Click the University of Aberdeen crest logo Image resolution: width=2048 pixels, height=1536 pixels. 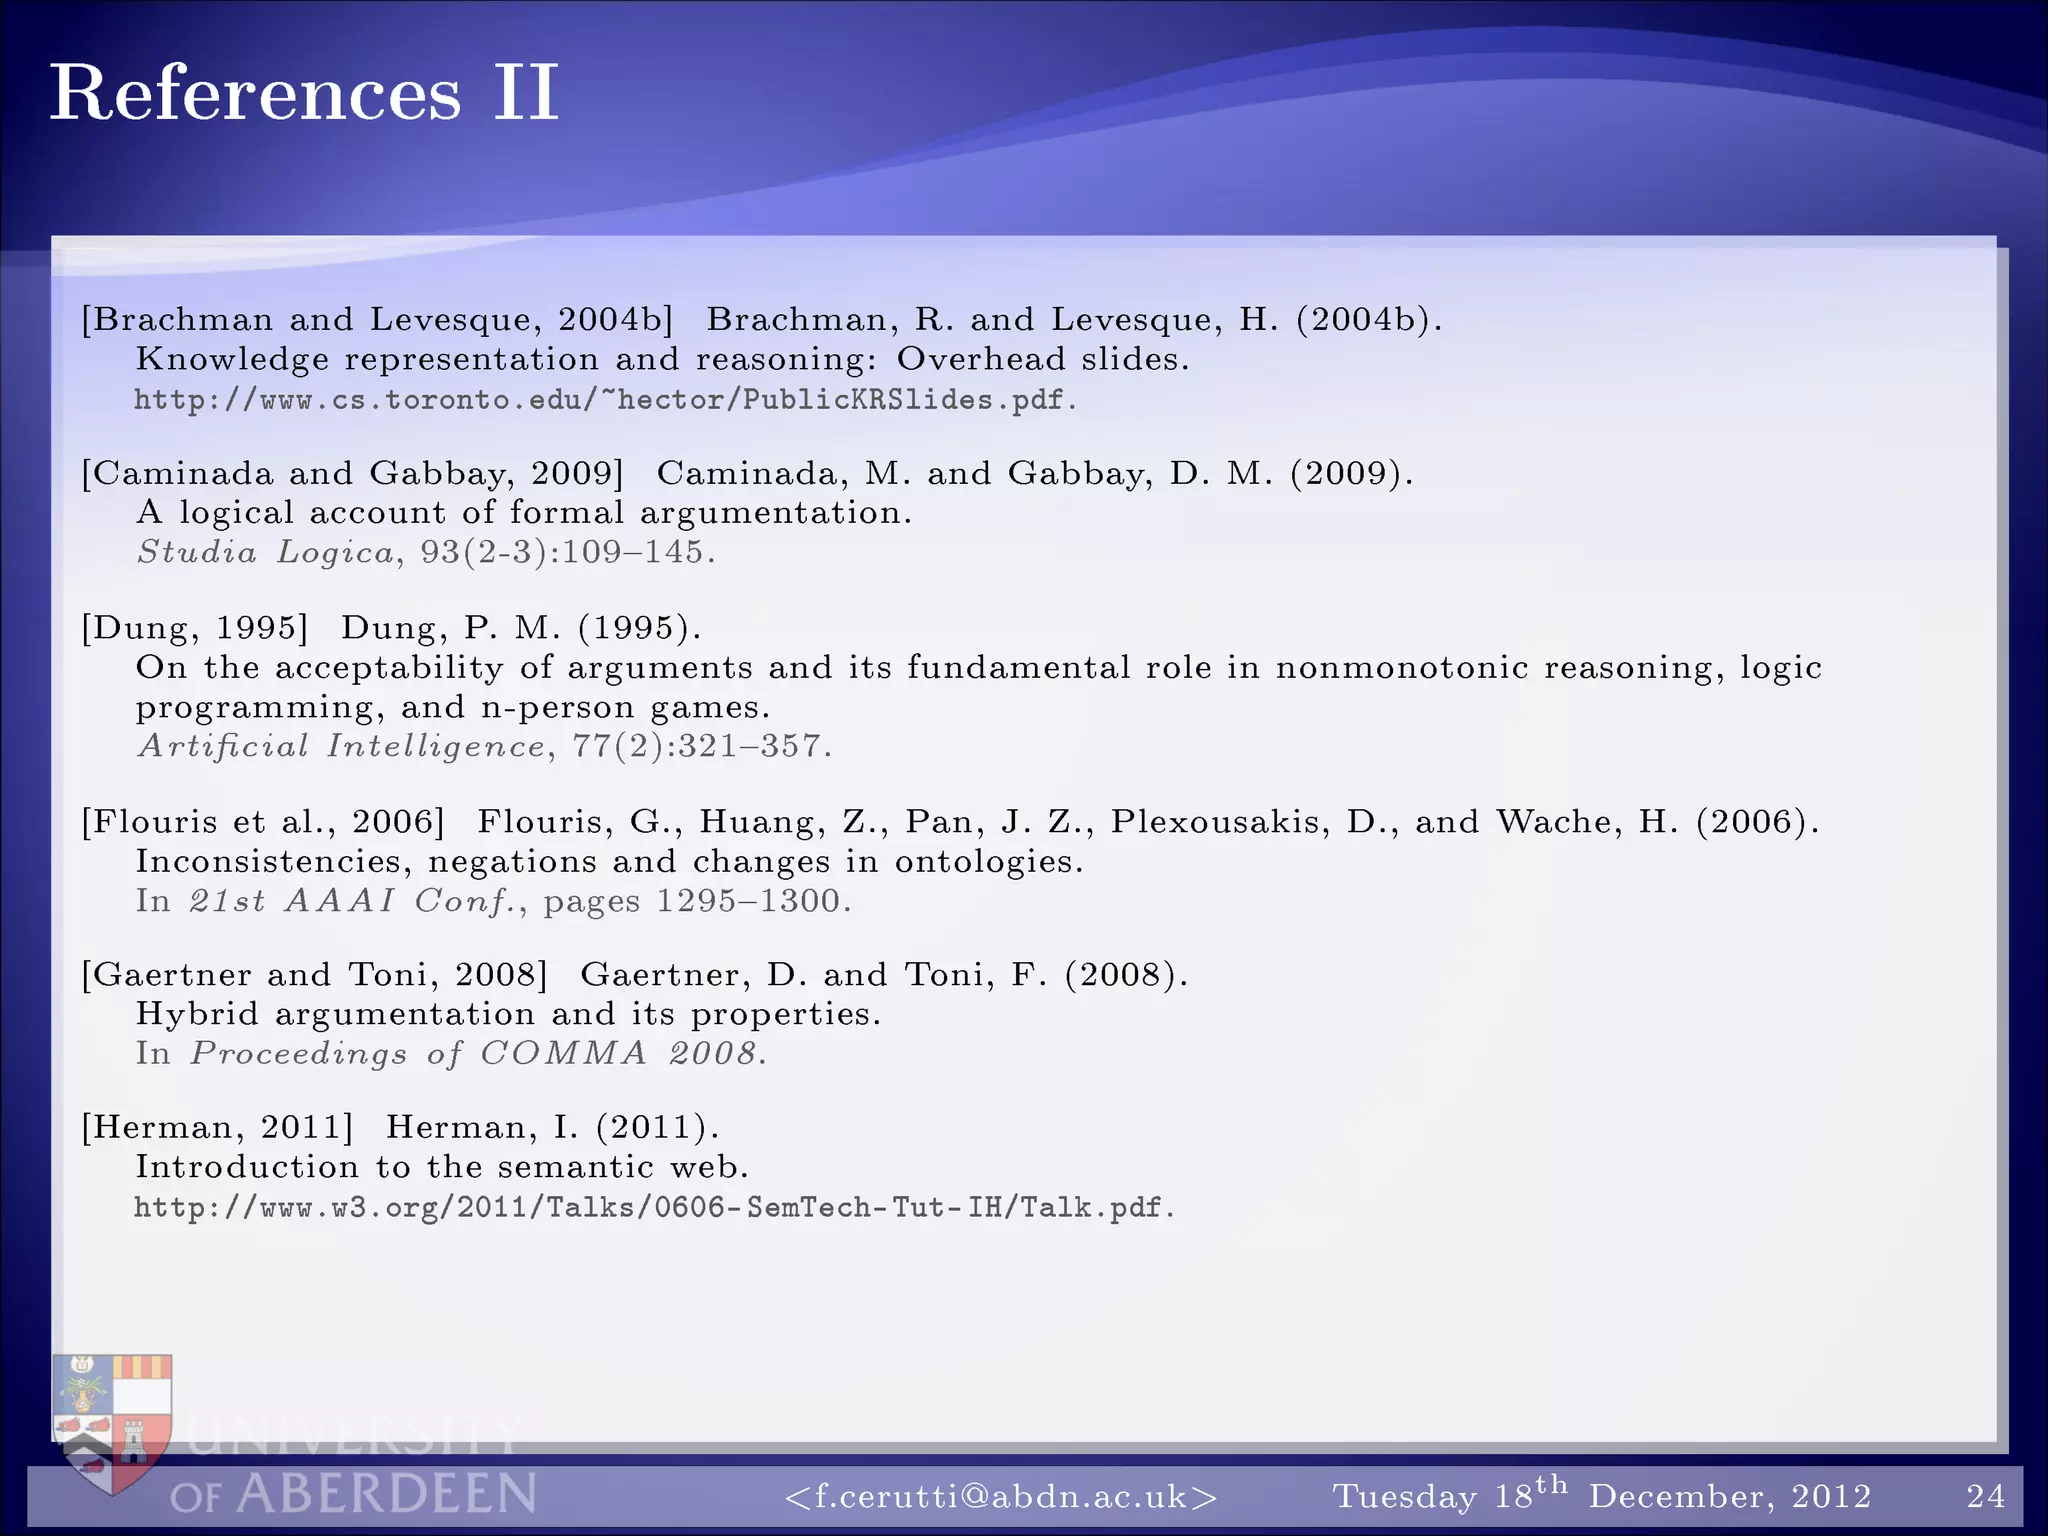click(112, 1424)
